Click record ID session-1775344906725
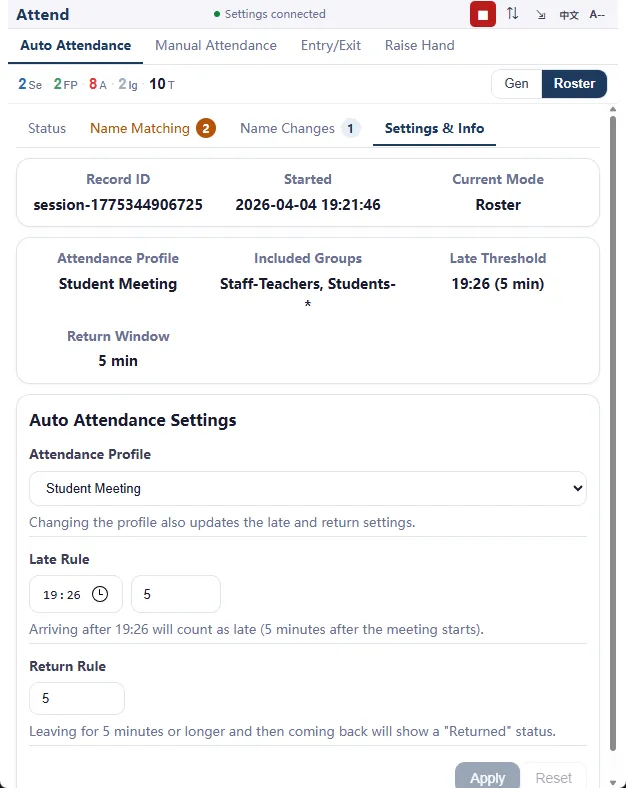This screenshot has height=788, width=626. tap(118, 205)
